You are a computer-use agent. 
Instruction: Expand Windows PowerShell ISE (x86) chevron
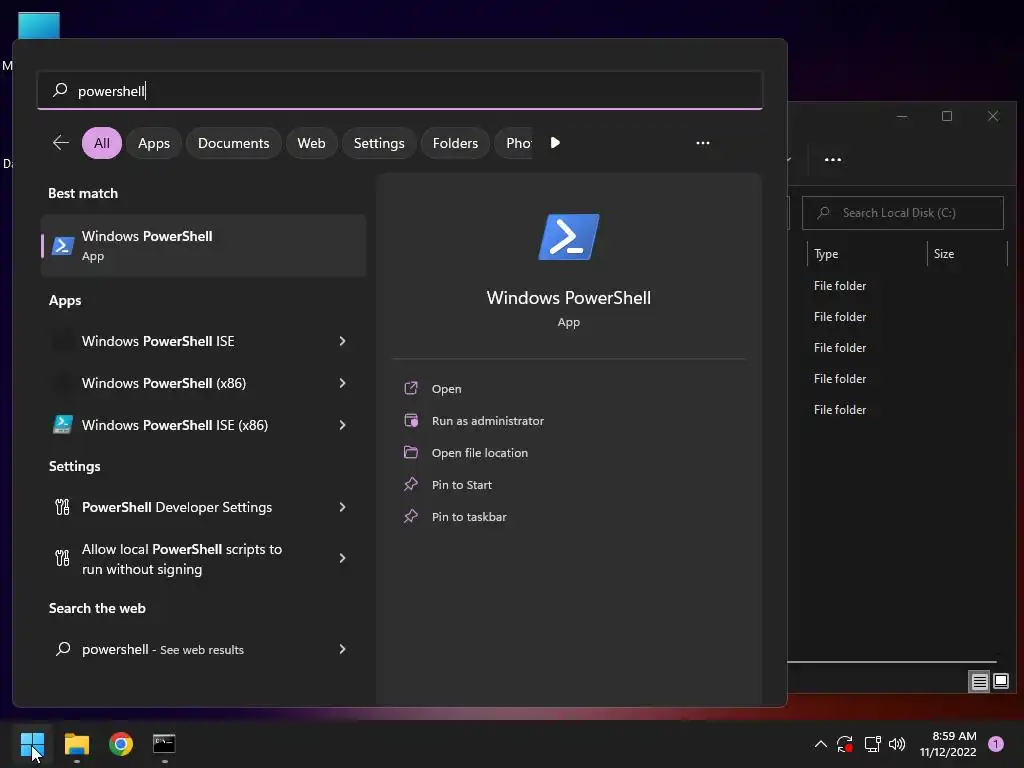[342, 424]
